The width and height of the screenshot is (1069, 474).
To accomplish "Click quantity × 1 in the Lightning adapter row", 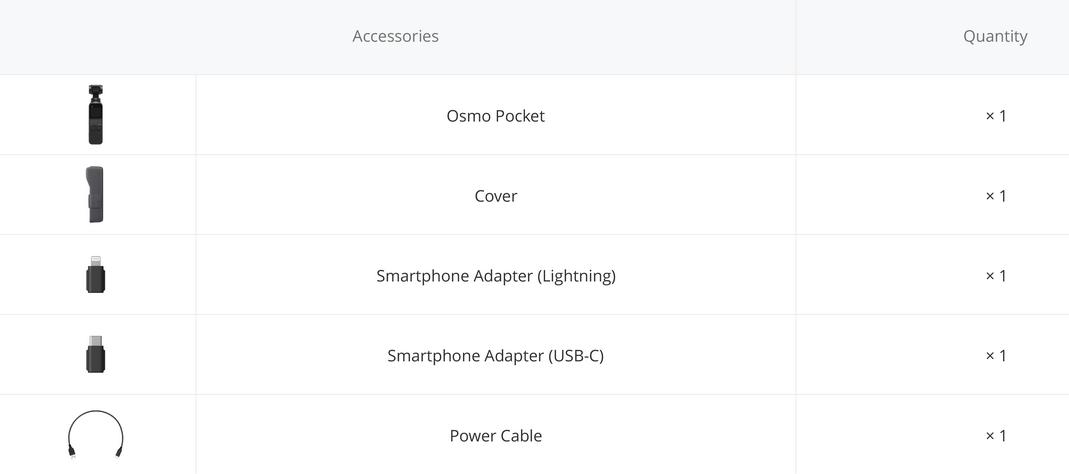I will tap(995, 276).
